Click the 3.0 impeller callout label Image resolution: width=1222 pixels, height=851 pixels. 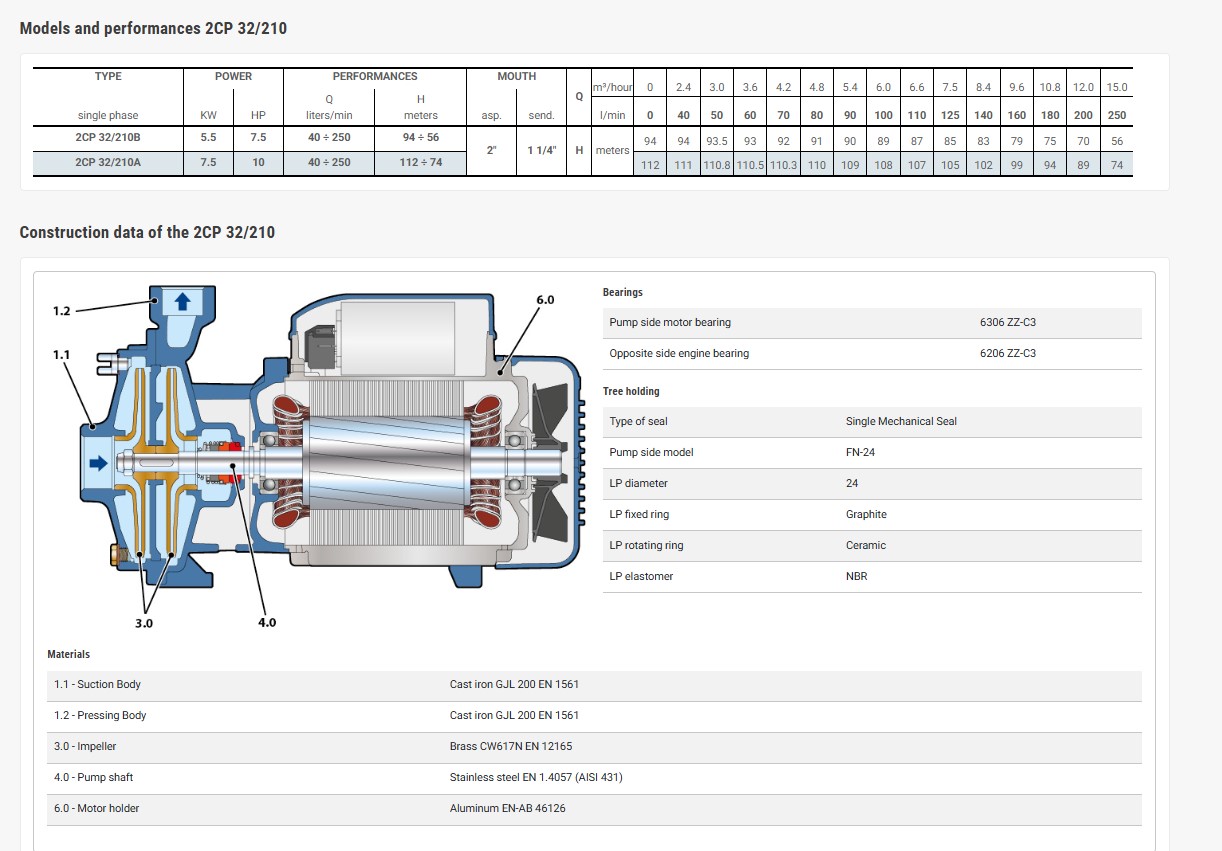144,622
